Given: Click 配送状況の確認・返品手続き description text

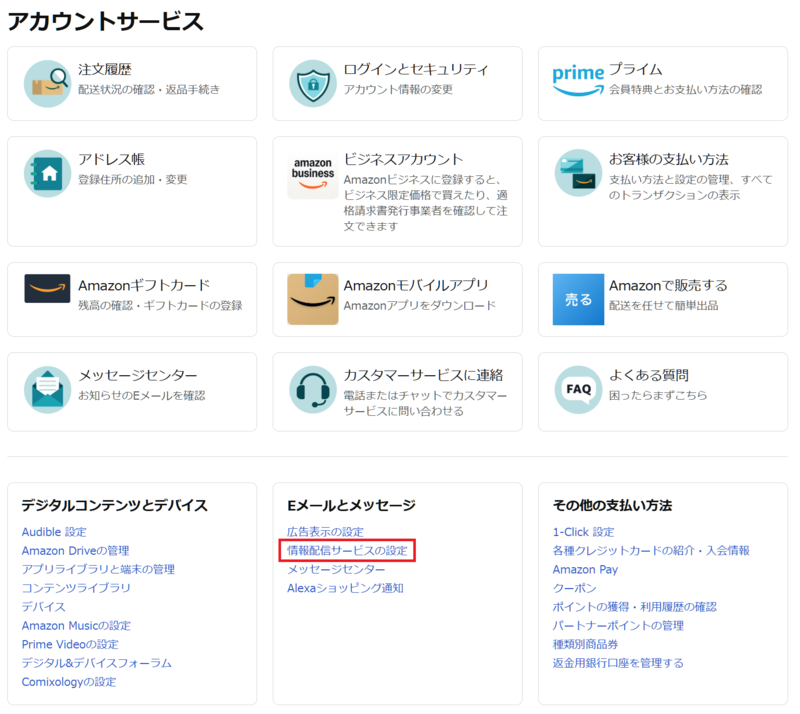Looking at the screenshot, I should click(x=149, y=89).
